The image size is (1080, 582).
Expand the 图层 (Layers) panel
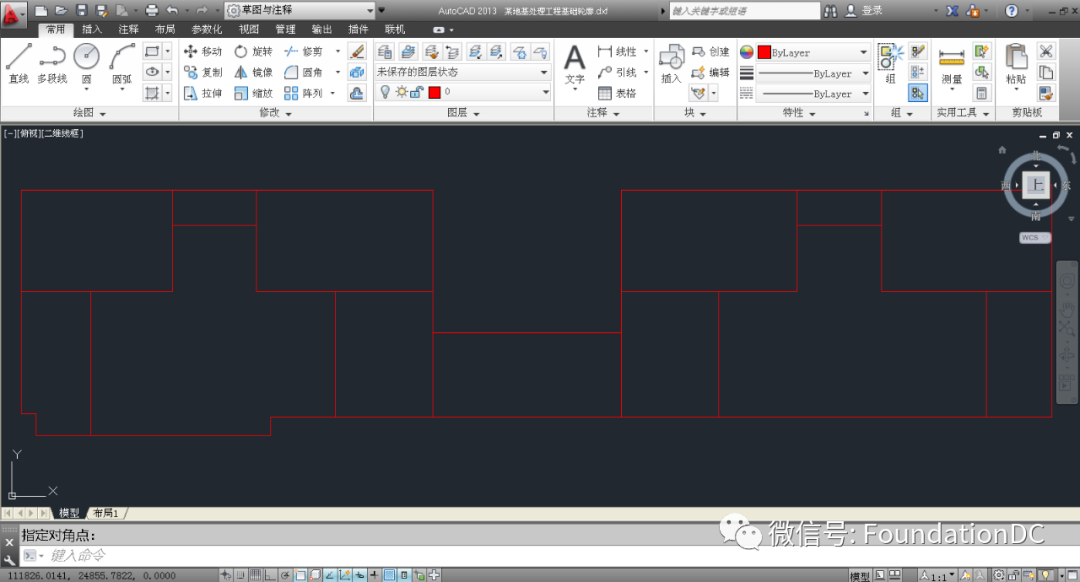[x=464, y=113]
